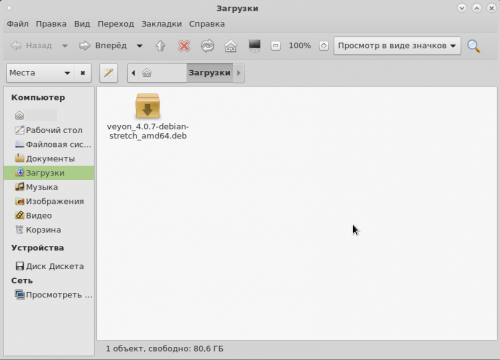Open Computer via the monitor icon
Image resolution: width=500 pixels, height=360 pixels.
[x=254, y=46]
